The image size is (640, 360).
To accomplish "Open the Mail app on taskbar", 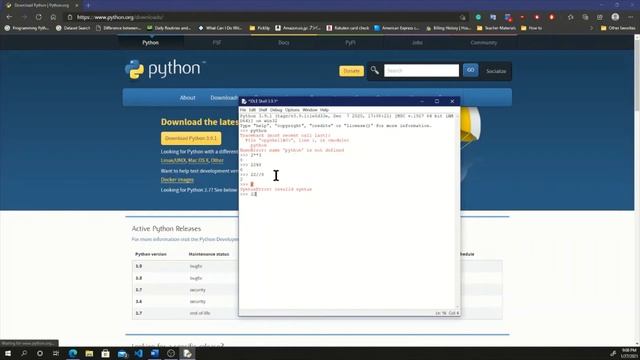I will (122, 353).
